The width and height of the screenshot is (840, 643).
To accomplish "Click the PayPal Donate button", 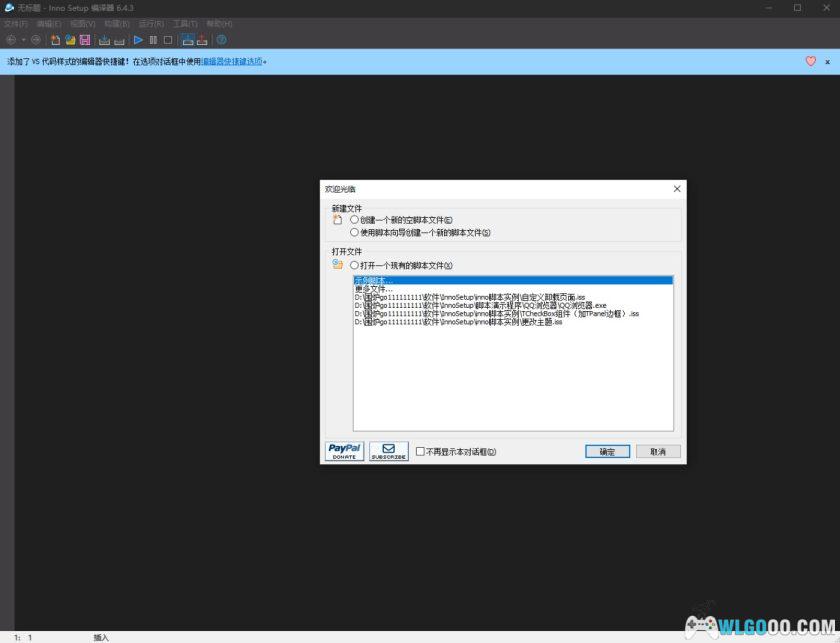I will [x=343, y=450].
